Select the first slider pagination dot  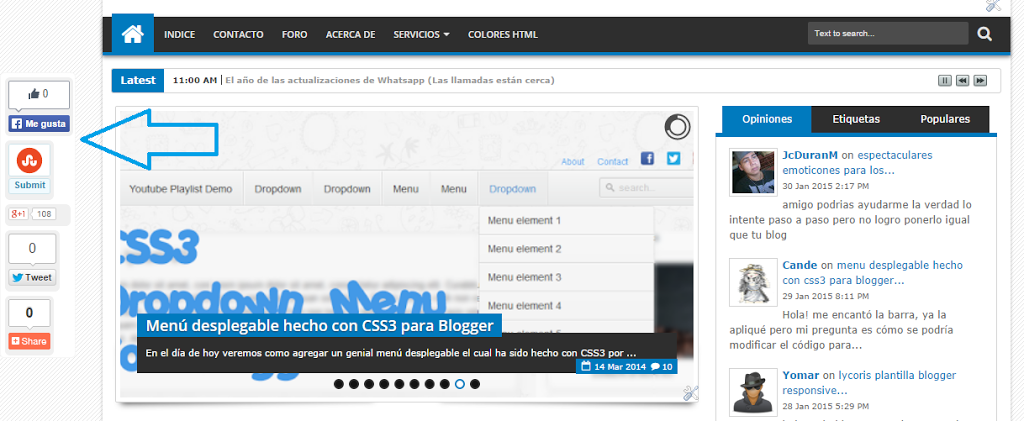coord(339,384)
